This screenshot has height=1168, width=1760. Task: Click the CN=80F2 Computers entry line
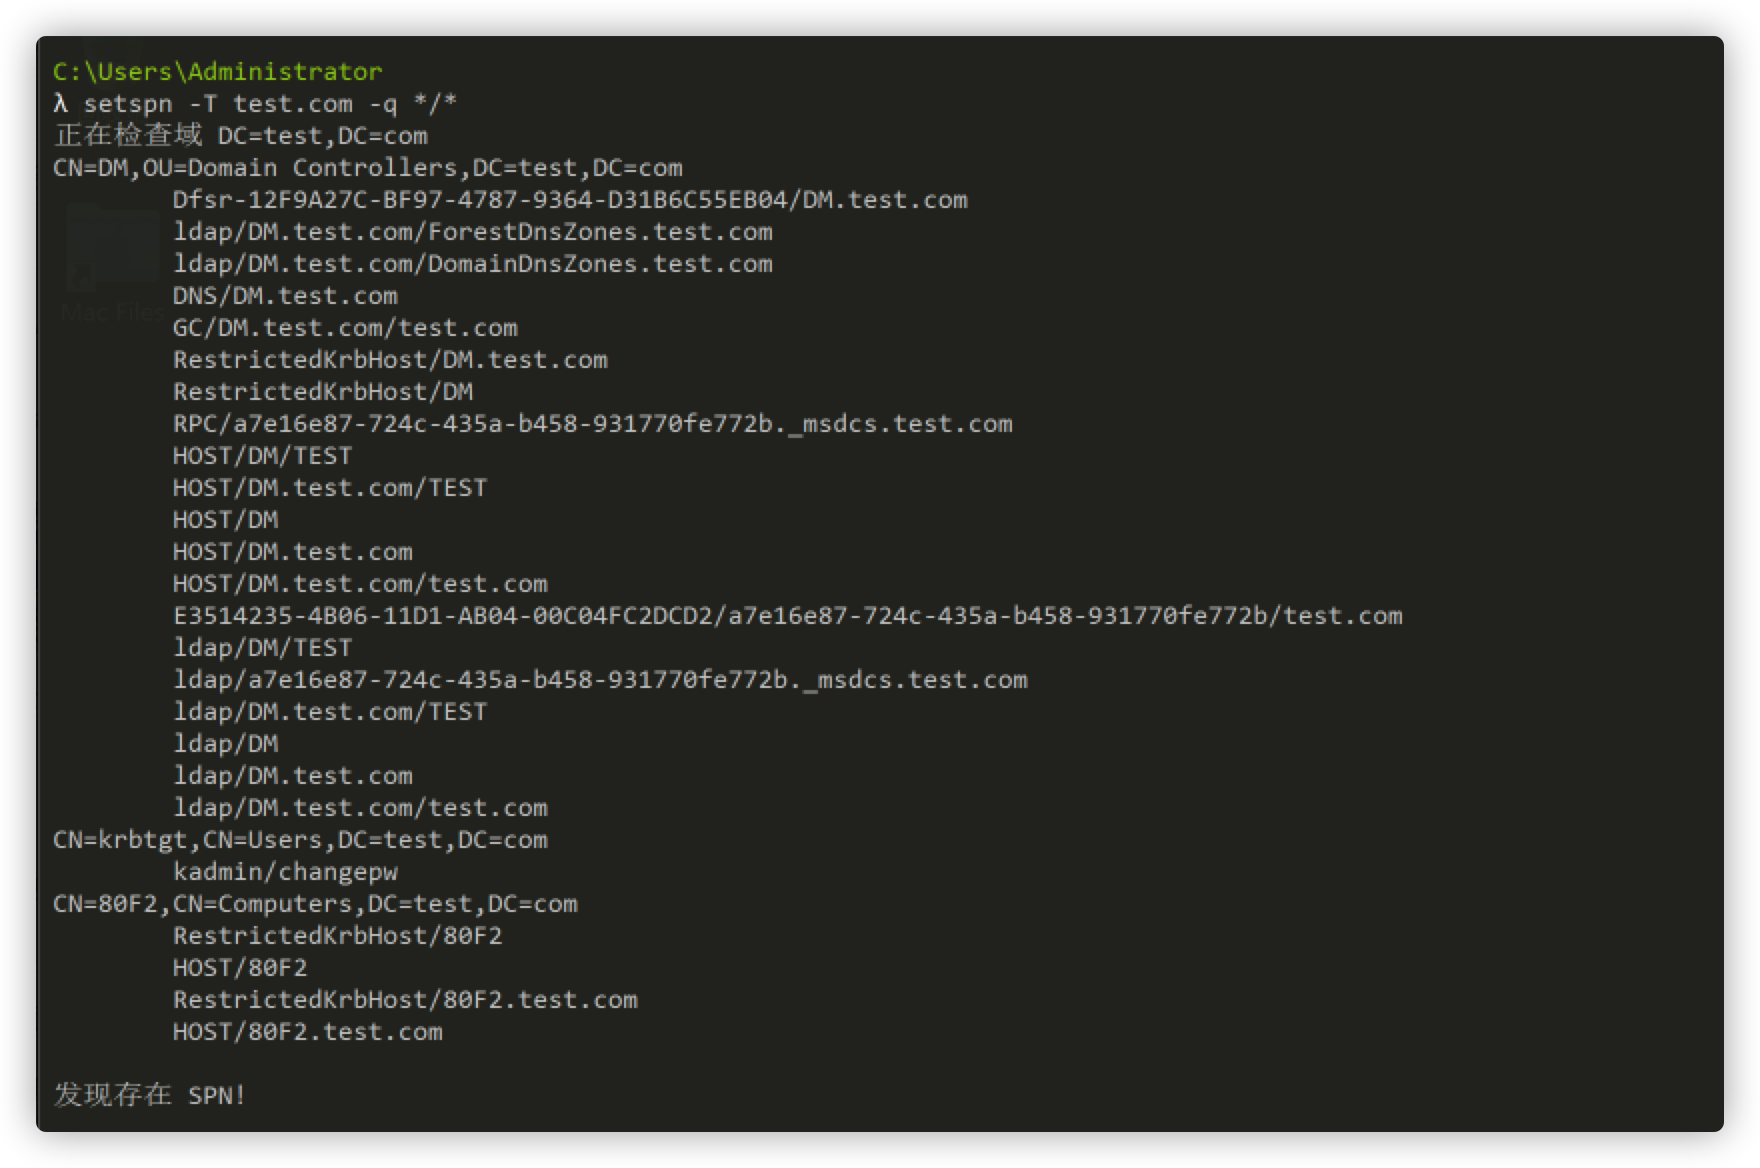[315, 904]
